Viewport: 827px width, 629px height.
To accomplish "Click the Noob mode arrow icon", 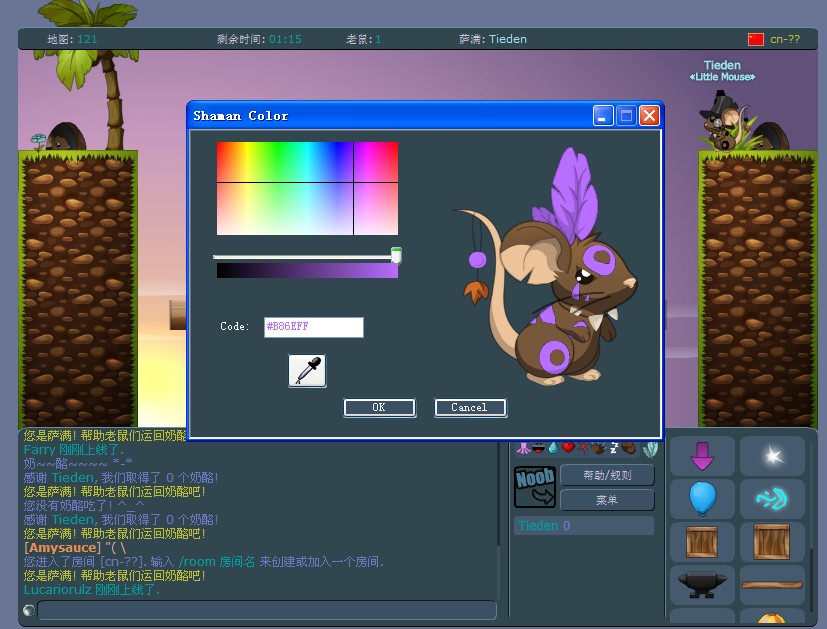I will [535, 487].
